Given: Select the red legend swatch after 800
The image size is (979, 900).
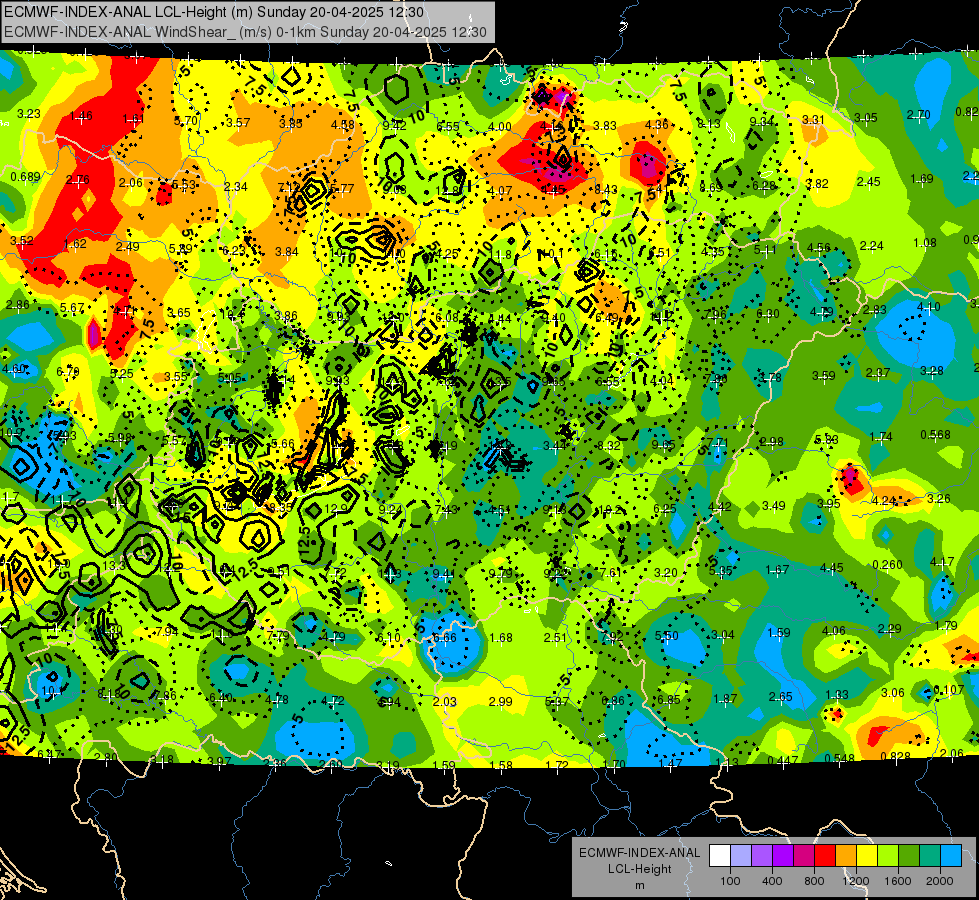Looking at the screenshot, I should (x=825, y=856).
